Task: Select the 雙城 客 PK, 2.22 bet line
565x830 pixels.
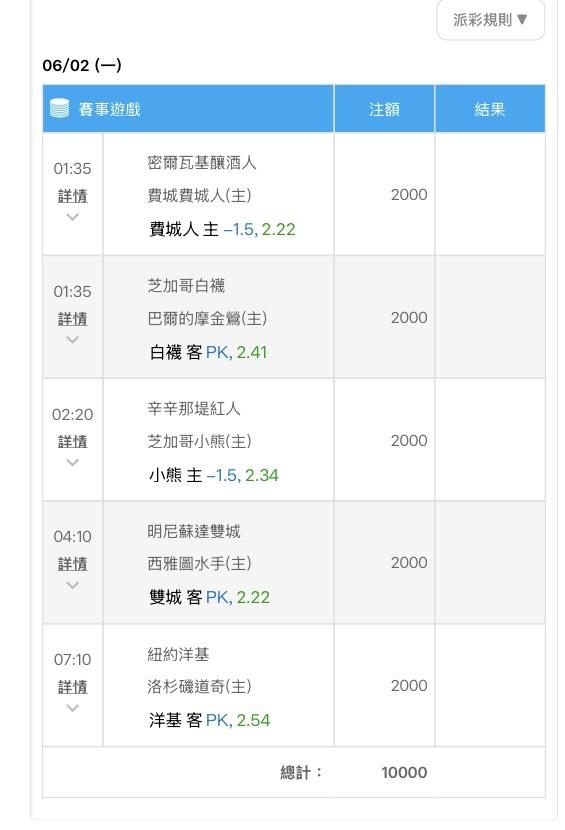Action: pyautogui.click(x=210, y=597)
